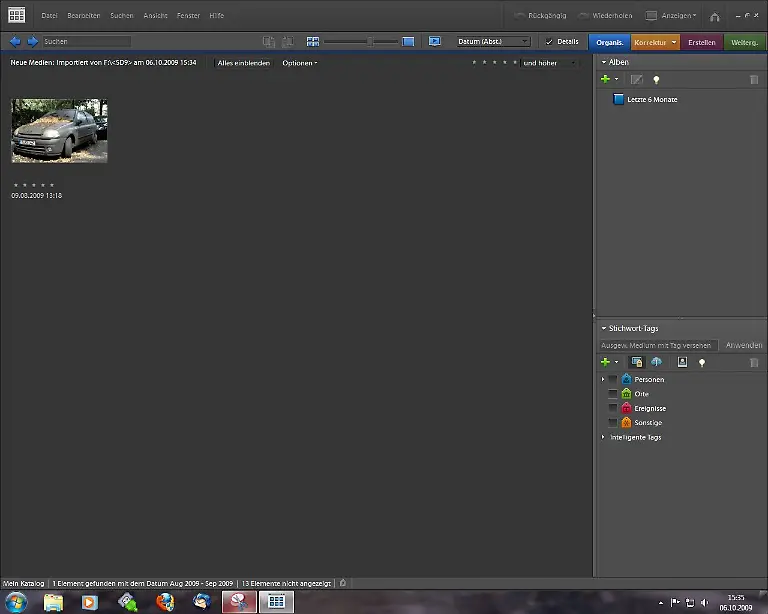Image resolution: width=768 pixels, height=614 pixels.
Task: Click the home icon in title bar
Action: (714, 16)
